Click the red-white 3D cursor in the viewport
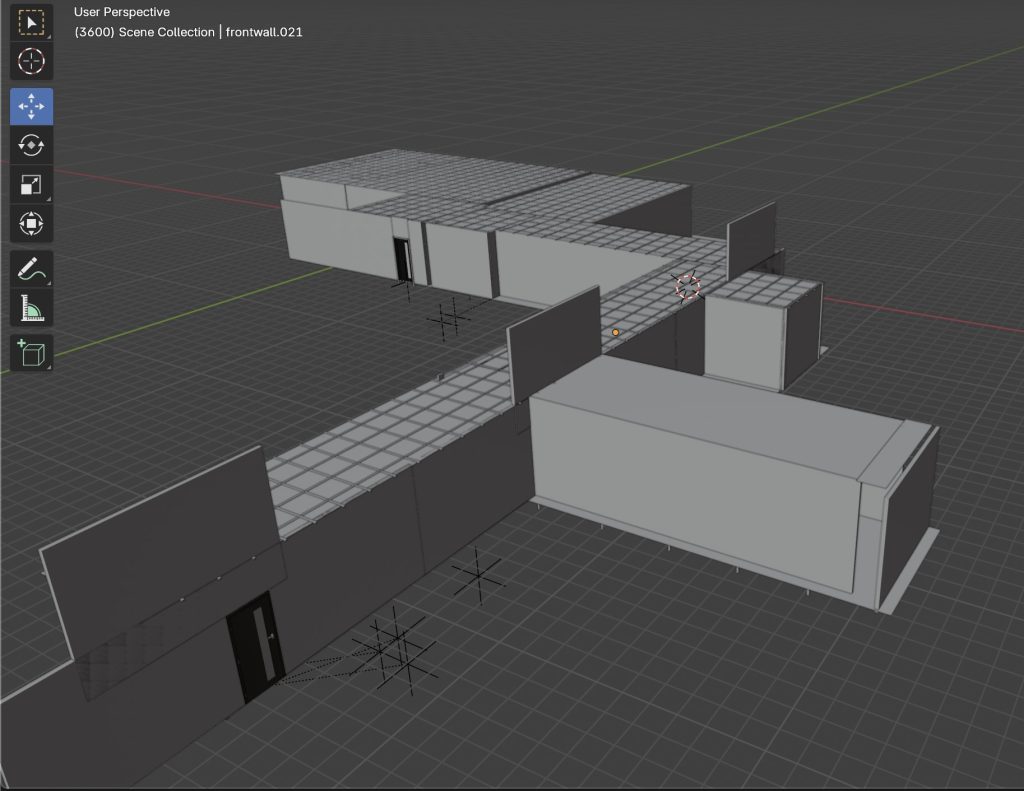The image size is (1024, 791). 687,287
